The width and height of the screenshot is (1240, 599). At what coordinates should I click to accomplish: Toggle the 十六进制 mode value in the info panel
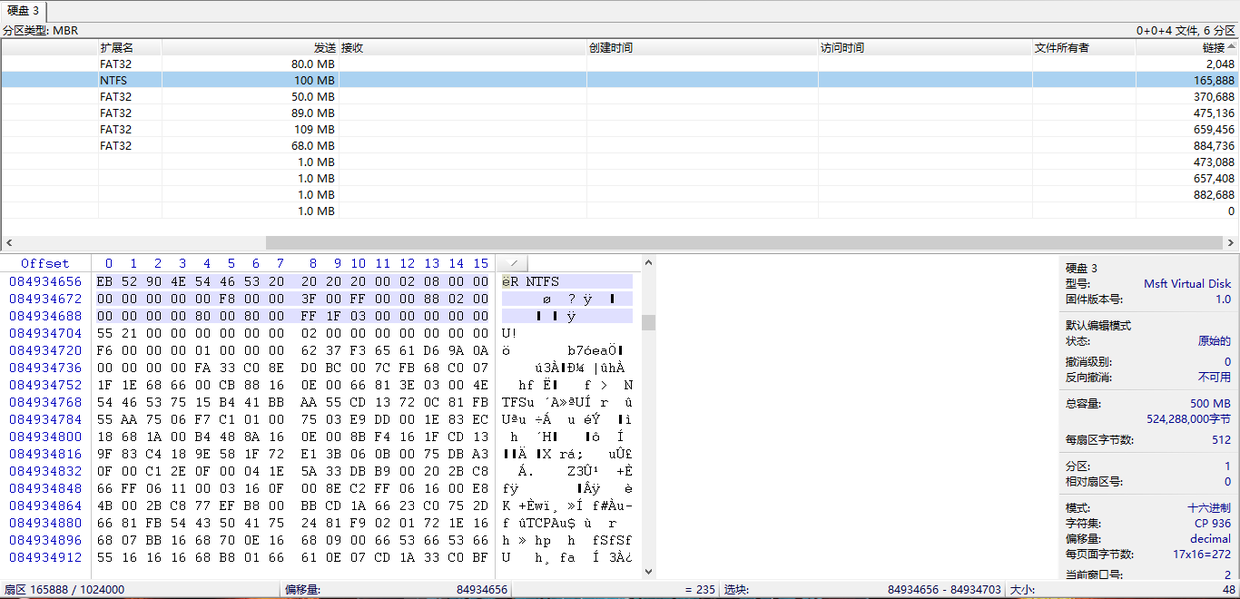pyautogui.click(x=1209, y=508)
